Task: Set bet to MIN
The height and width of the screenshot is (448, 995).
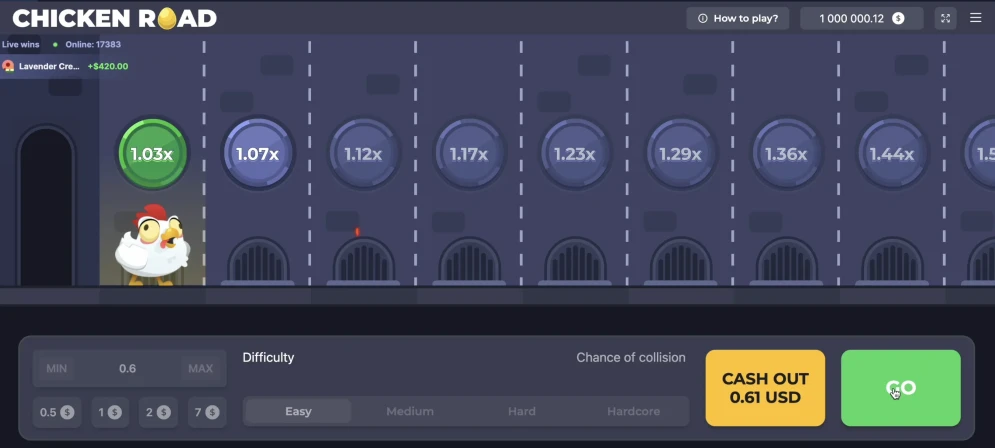Action: [56, 368]
